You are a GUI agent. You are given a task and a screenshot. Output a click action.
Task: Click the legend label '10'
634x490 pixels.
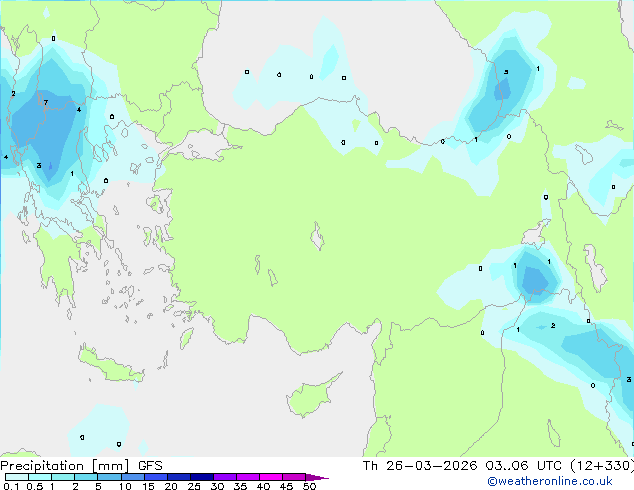125,486
